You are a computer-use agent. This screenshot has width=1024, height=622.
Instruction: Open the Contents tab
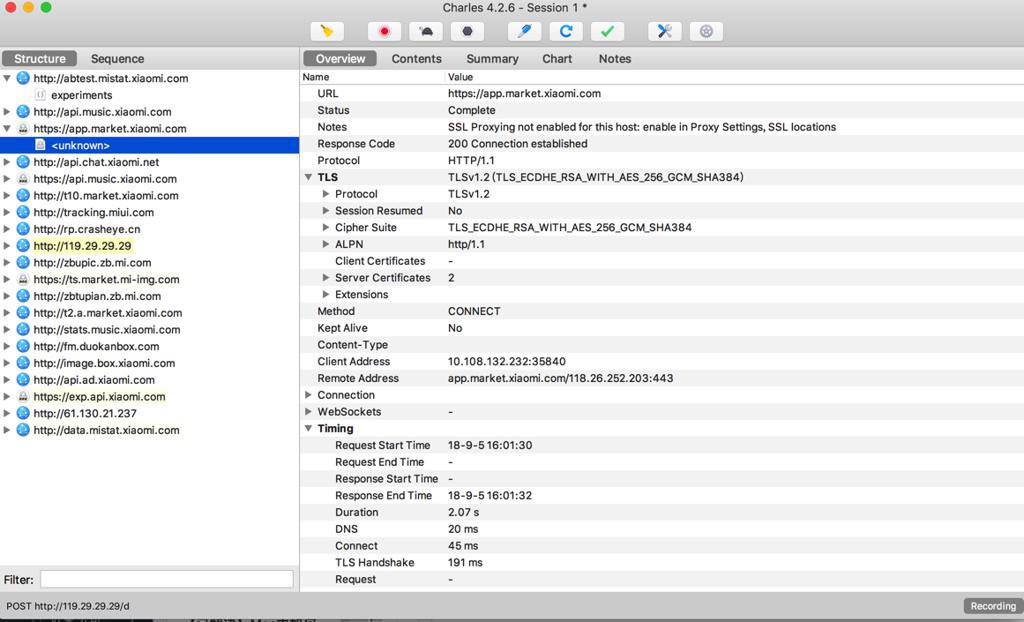[417, 59]
